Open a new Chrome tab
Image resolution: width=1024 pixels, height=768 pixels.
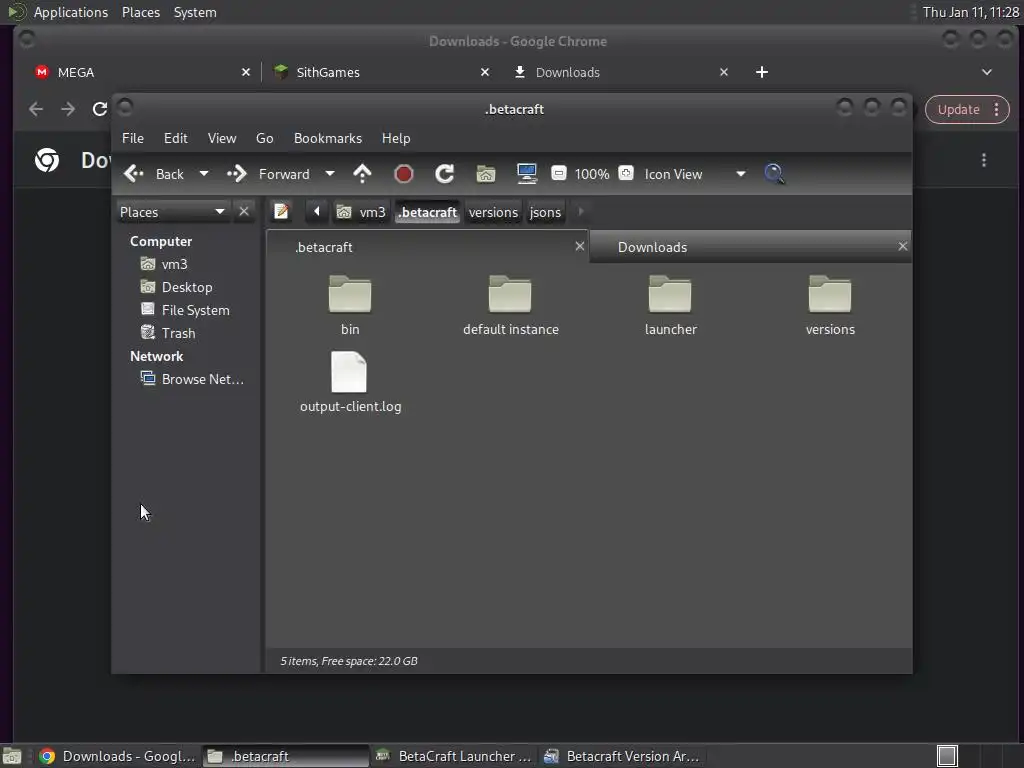[761, 72]
